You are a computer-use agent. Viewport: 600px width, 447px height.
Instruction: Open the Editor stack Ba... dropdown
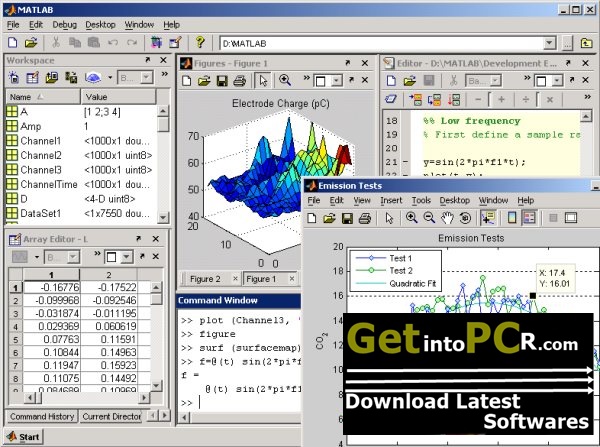coord(496,81)
